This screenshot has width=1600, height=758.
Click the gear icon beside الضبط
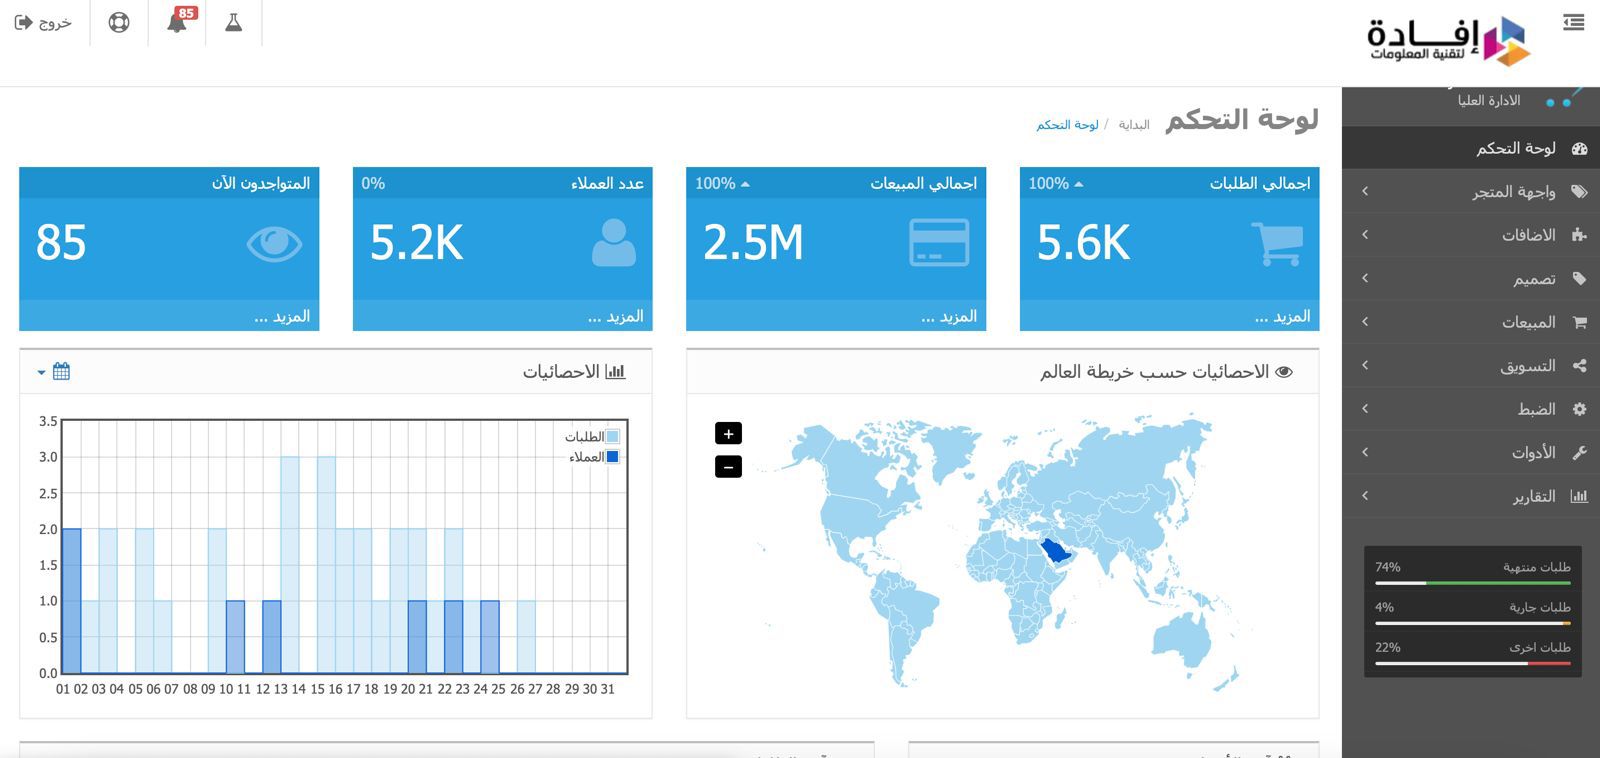point(1580,409)
